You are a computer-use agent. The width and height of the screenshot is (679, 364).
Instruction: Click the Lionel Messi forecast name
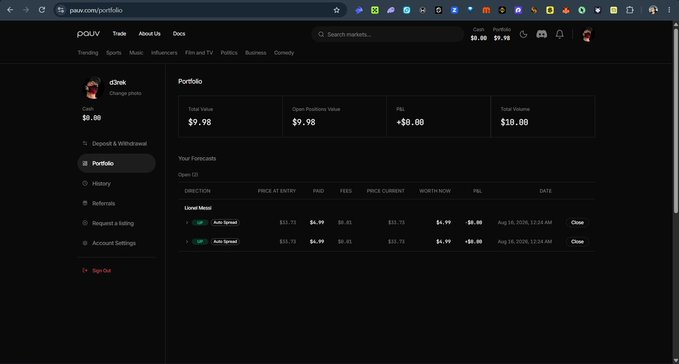point(198,208)
